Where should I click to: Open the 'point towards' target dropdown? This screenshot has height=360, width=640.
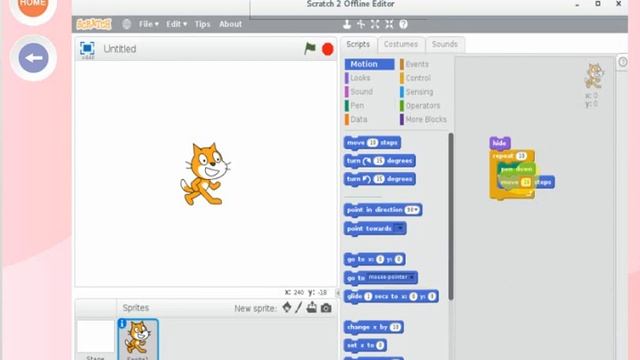pos(400,228)
